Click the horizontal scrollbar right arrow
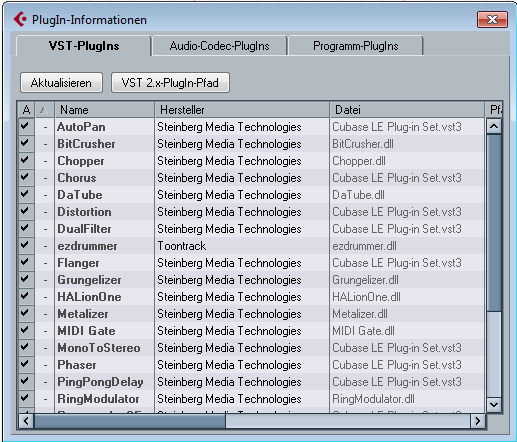This screenshot has width=517, height=442. (x=478, y=421)
